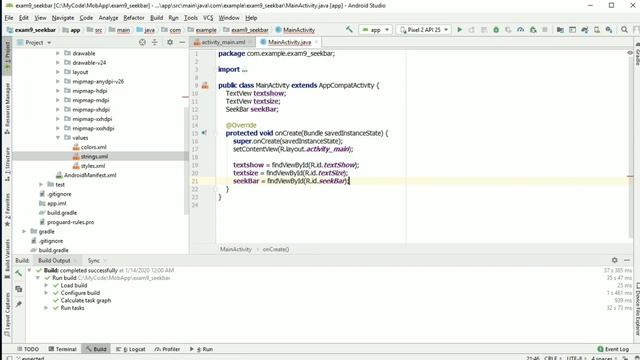Collapse the Run build node

(38, 278)
